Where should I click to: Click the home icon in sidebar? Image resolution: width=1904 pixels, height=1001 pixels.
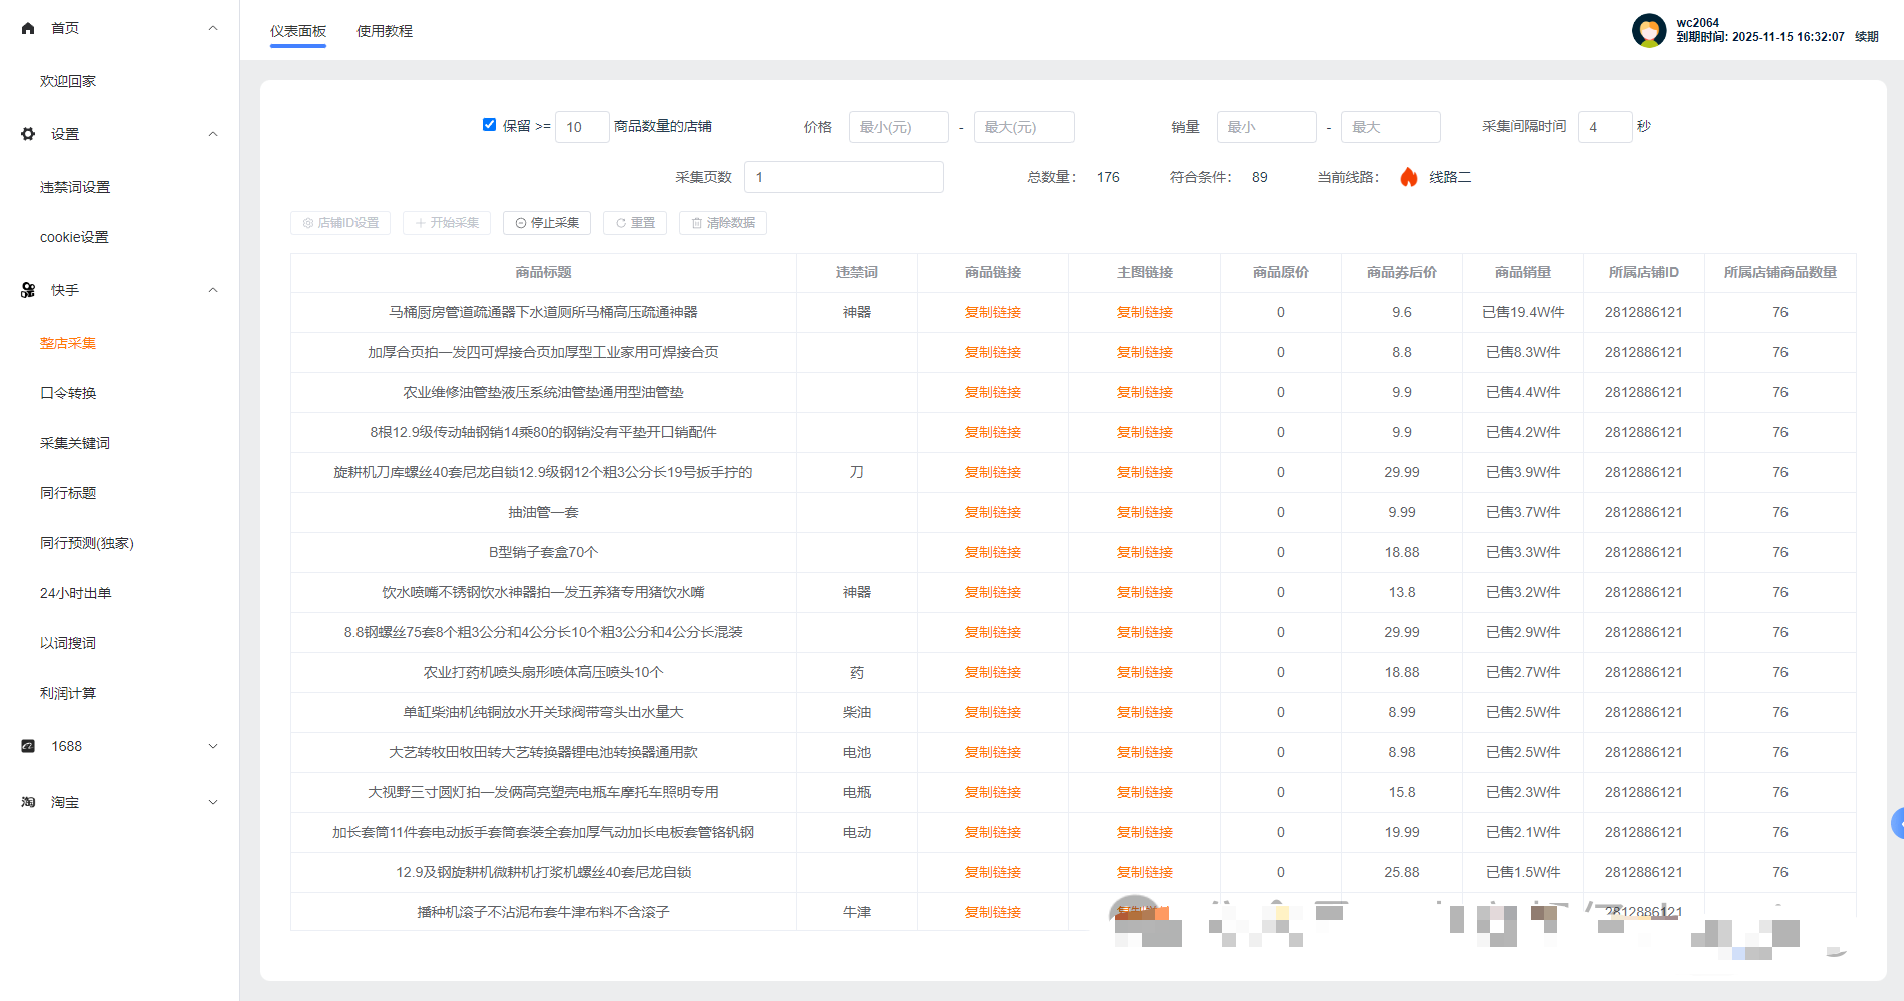[x=28, y=28]
